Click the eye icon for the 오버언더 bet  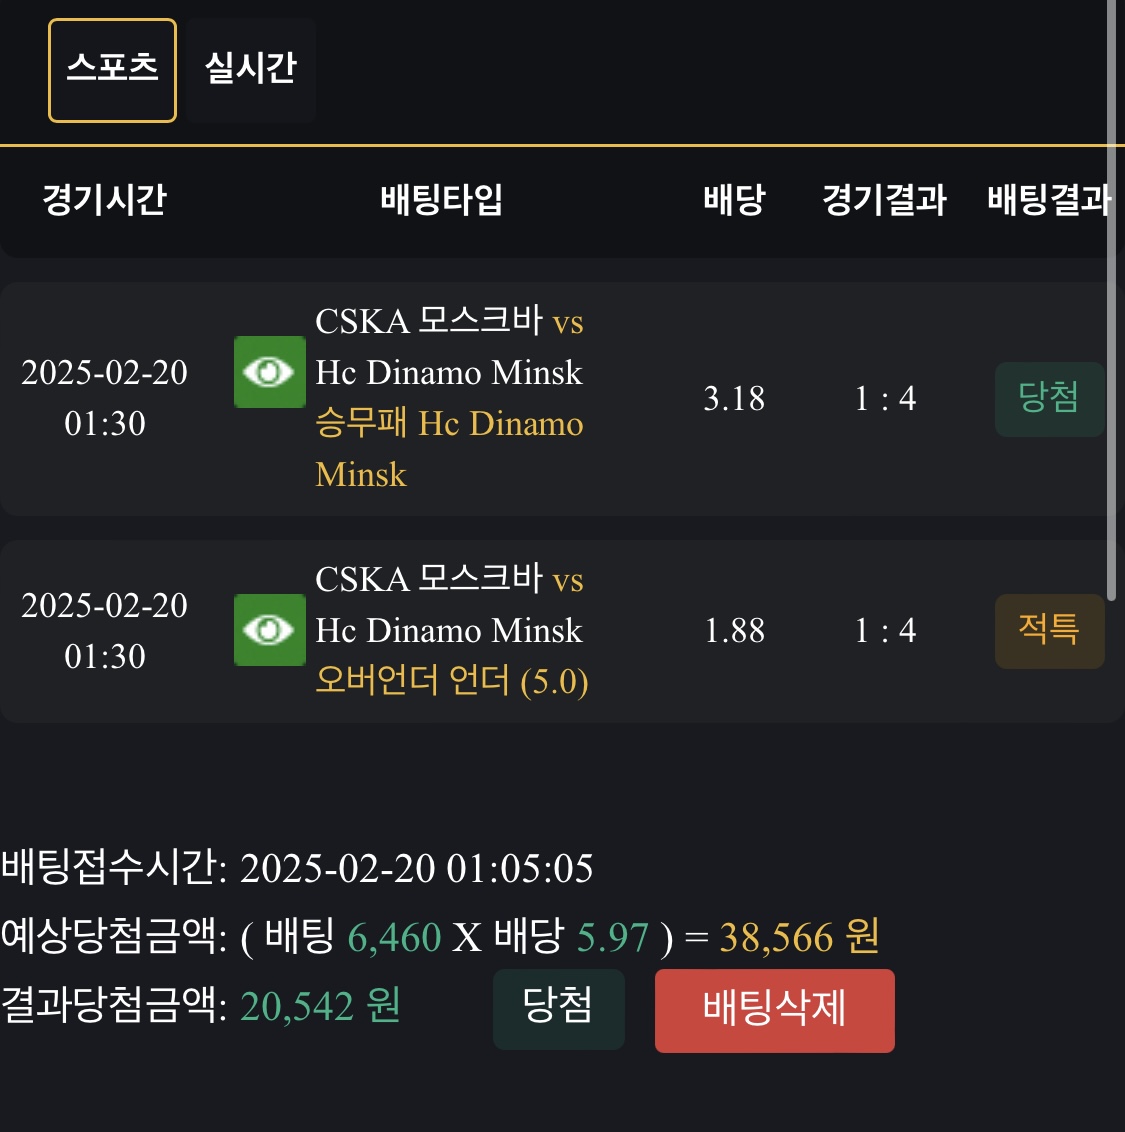[269, 630]
